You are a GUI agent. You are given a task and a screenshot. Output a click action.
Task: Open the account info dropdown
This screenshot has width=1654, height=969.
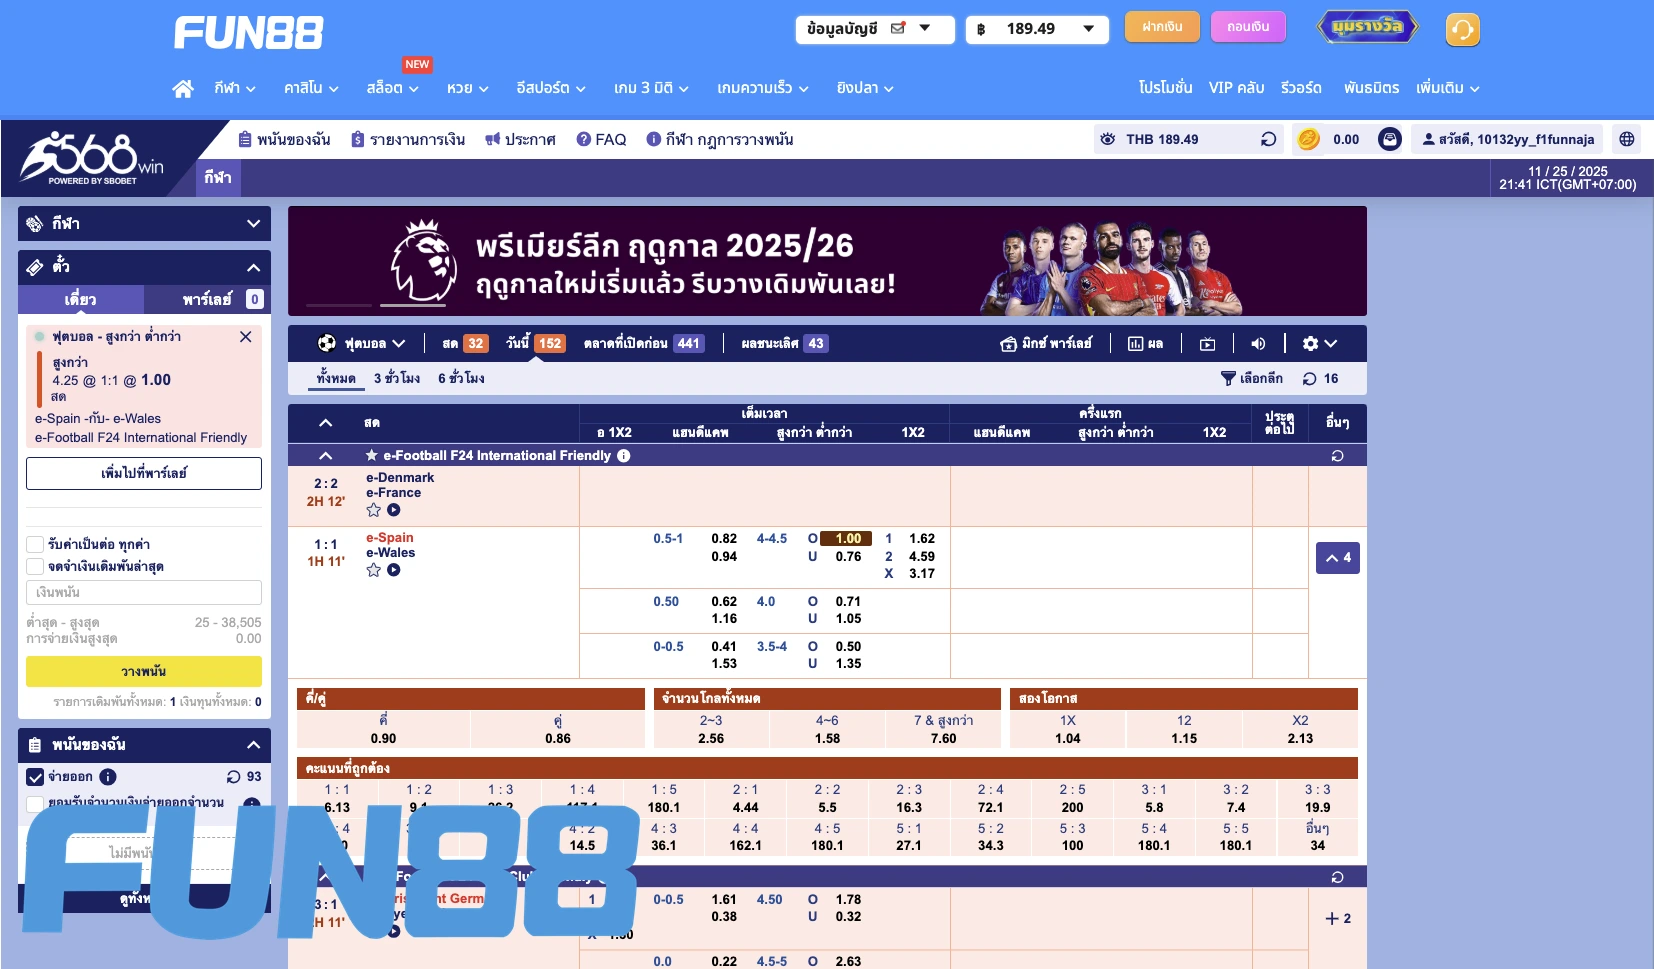(x=874, y=29)
